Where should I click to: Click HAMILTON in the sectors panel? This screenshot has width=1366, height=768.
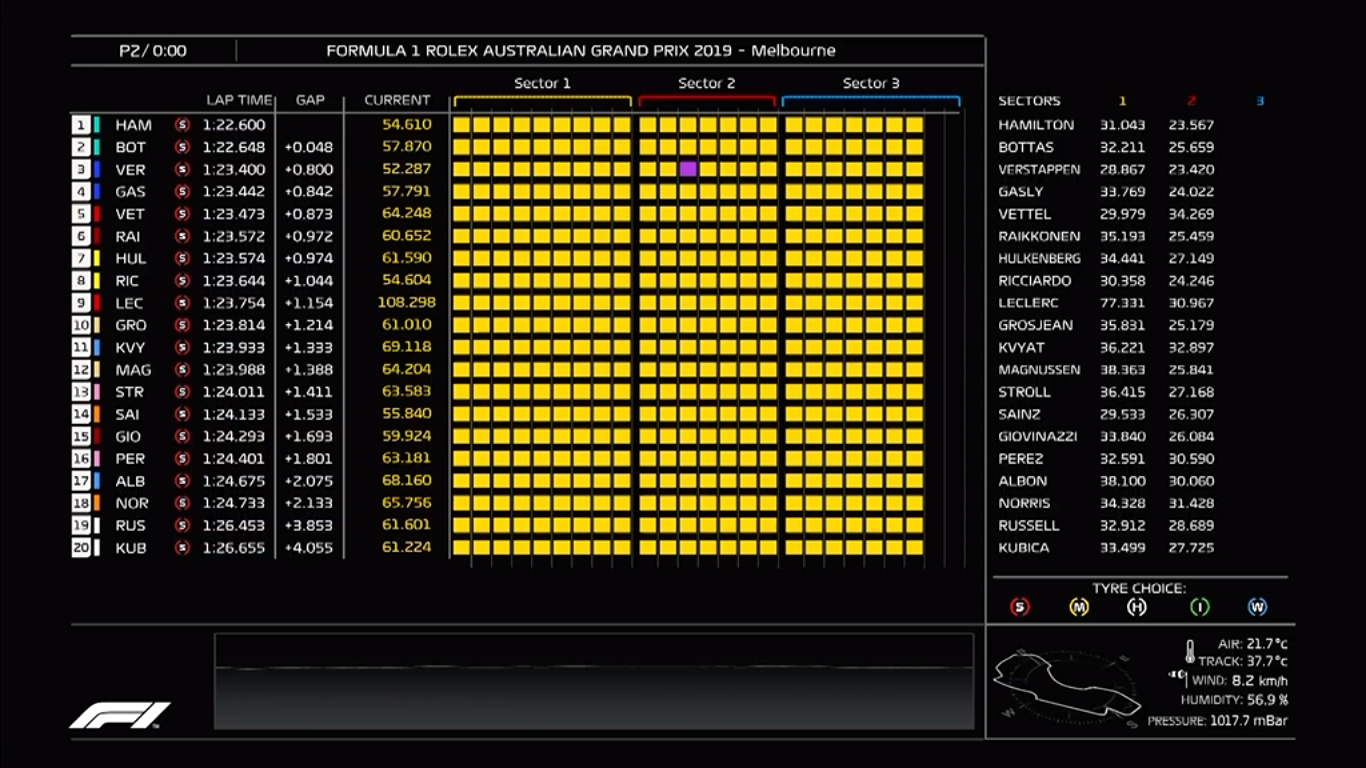pos(1036,125)
